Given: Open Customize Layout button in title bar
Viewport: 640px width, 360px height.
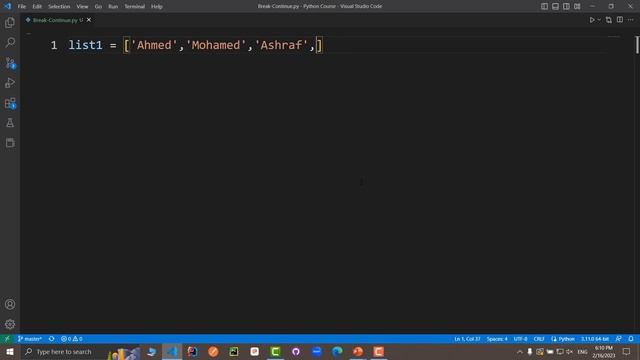Looking at the screenshot, I should point(577,6).
